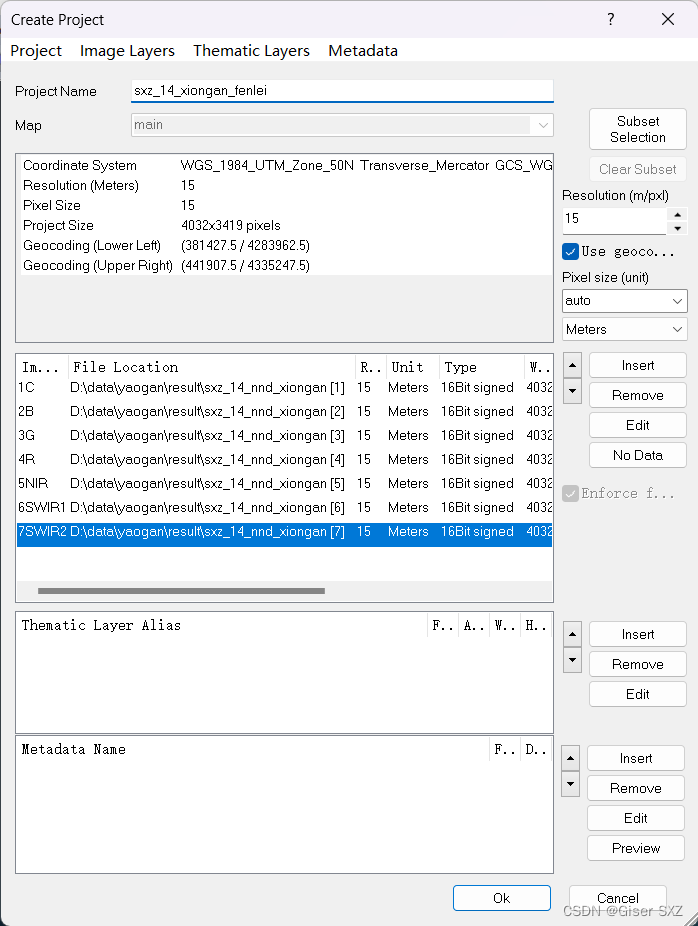Screen dimensions: 698x926
Task: Click Edit for metadata
Action: [636, 818]
